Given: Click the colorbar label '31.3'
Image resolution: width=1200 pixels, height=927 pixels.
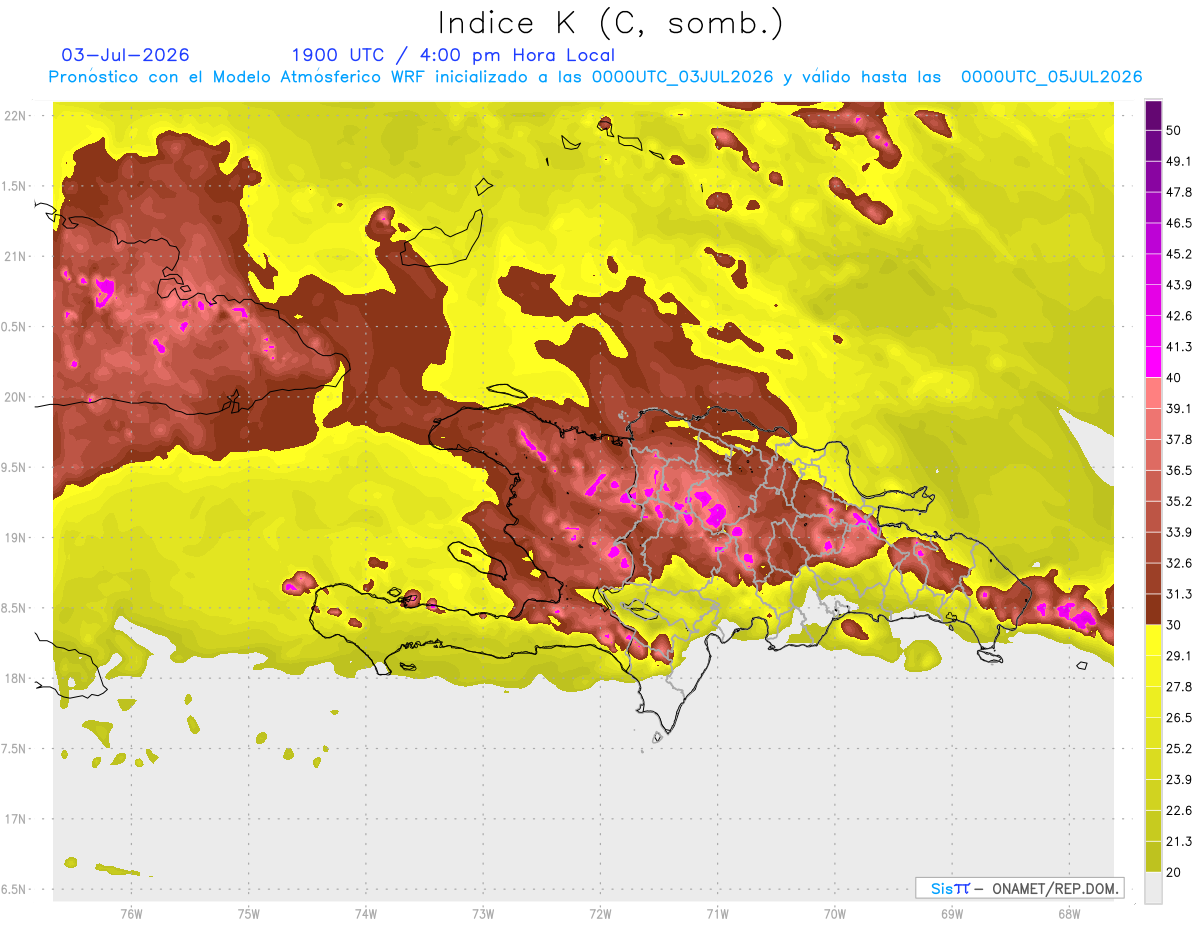Looking at the screenshot, I should pyautogui.click(x=1179, y=594).
